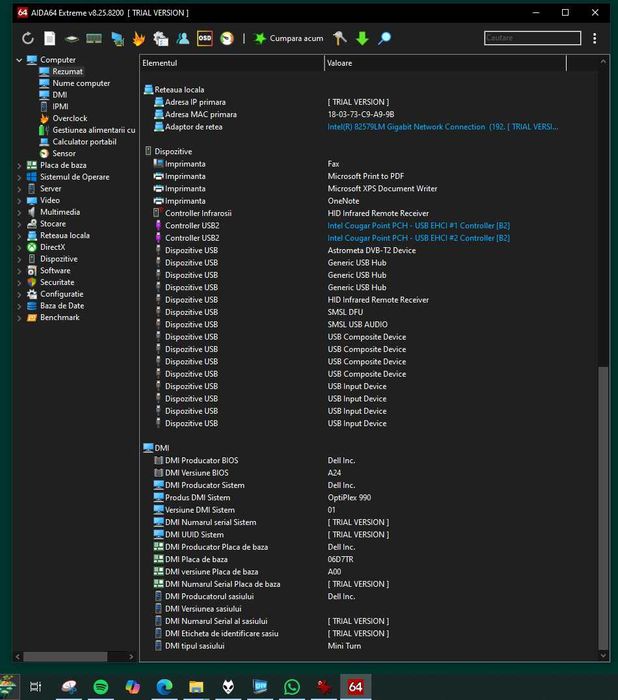Expand the Multimedia tree node
Screen dimensions: 618x700
point(19,212)
